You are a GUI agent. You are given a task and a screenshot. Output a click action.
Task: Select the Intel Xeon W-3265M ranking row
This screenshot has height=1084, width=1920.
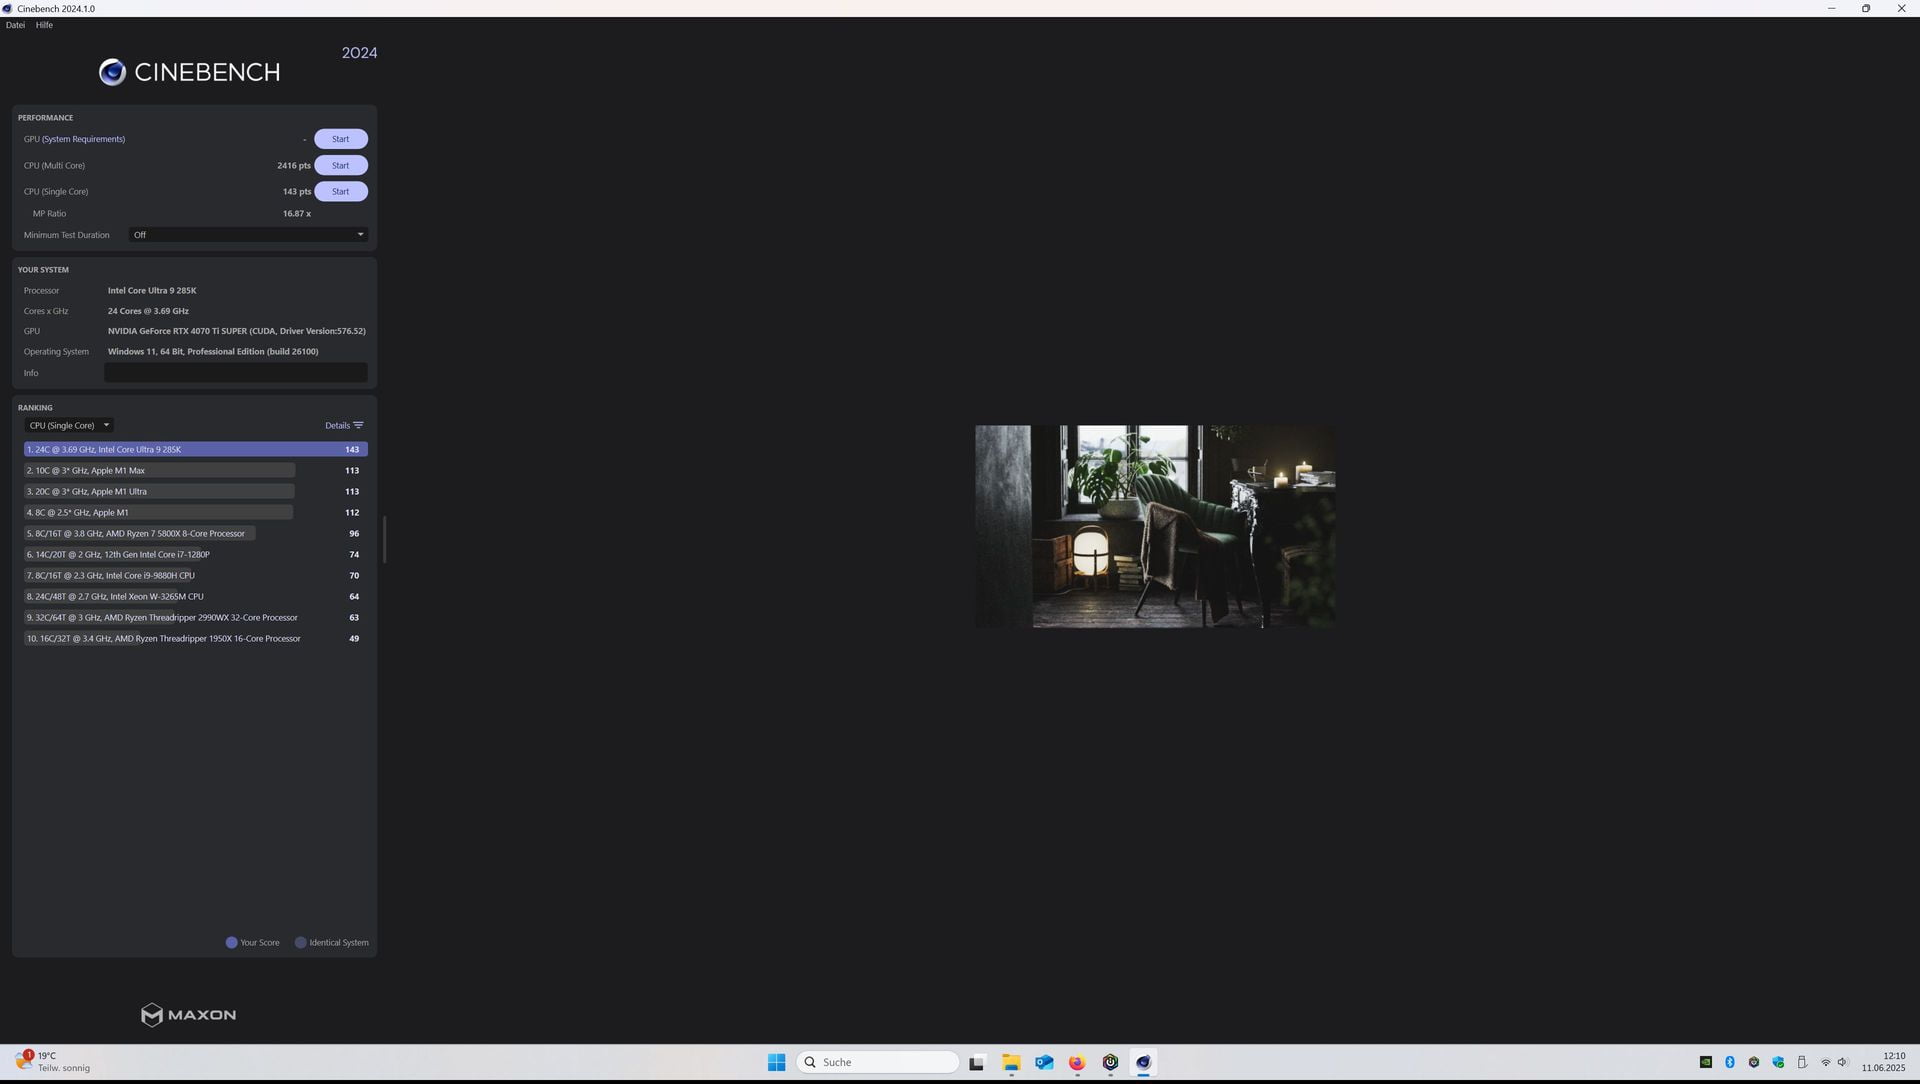196,596
